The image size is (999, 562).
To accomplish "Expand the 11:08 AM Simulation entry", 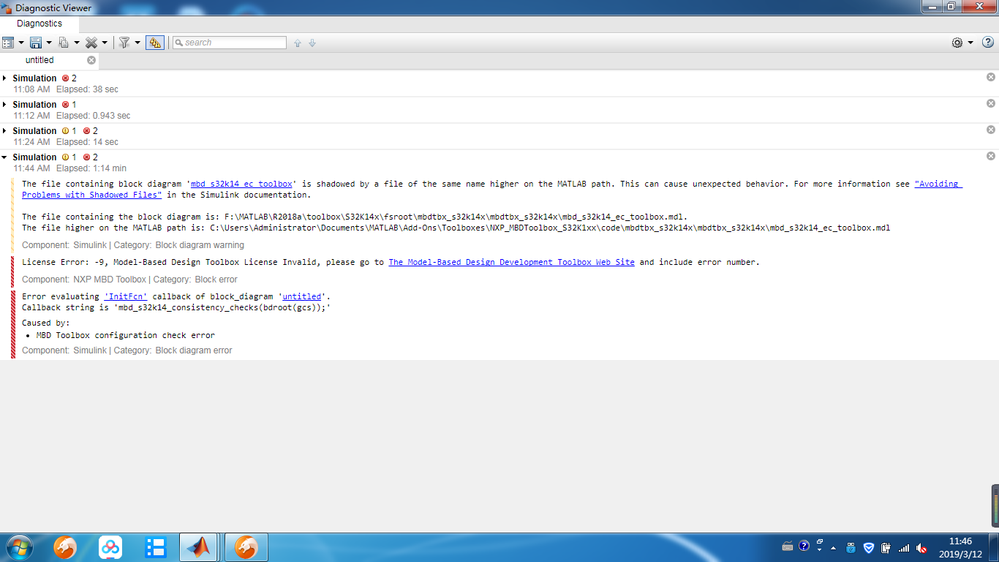I will [x=4, y=78].
